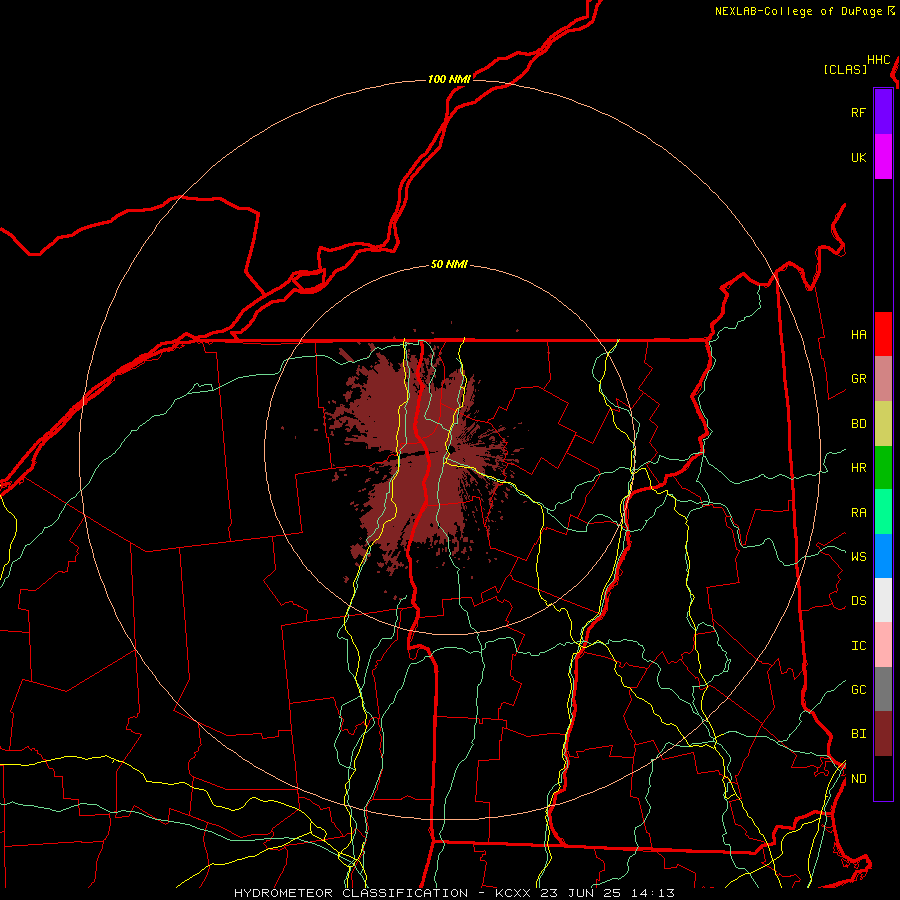Screen dimensions: 900x900
Task: Click the GC legend label
Action: click(859, 690)
